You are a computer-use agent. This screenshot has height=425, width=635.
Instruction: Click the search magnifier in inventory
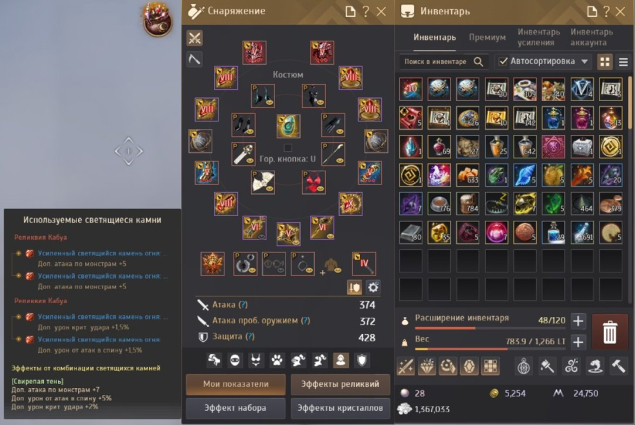click(x=478, y=62)
